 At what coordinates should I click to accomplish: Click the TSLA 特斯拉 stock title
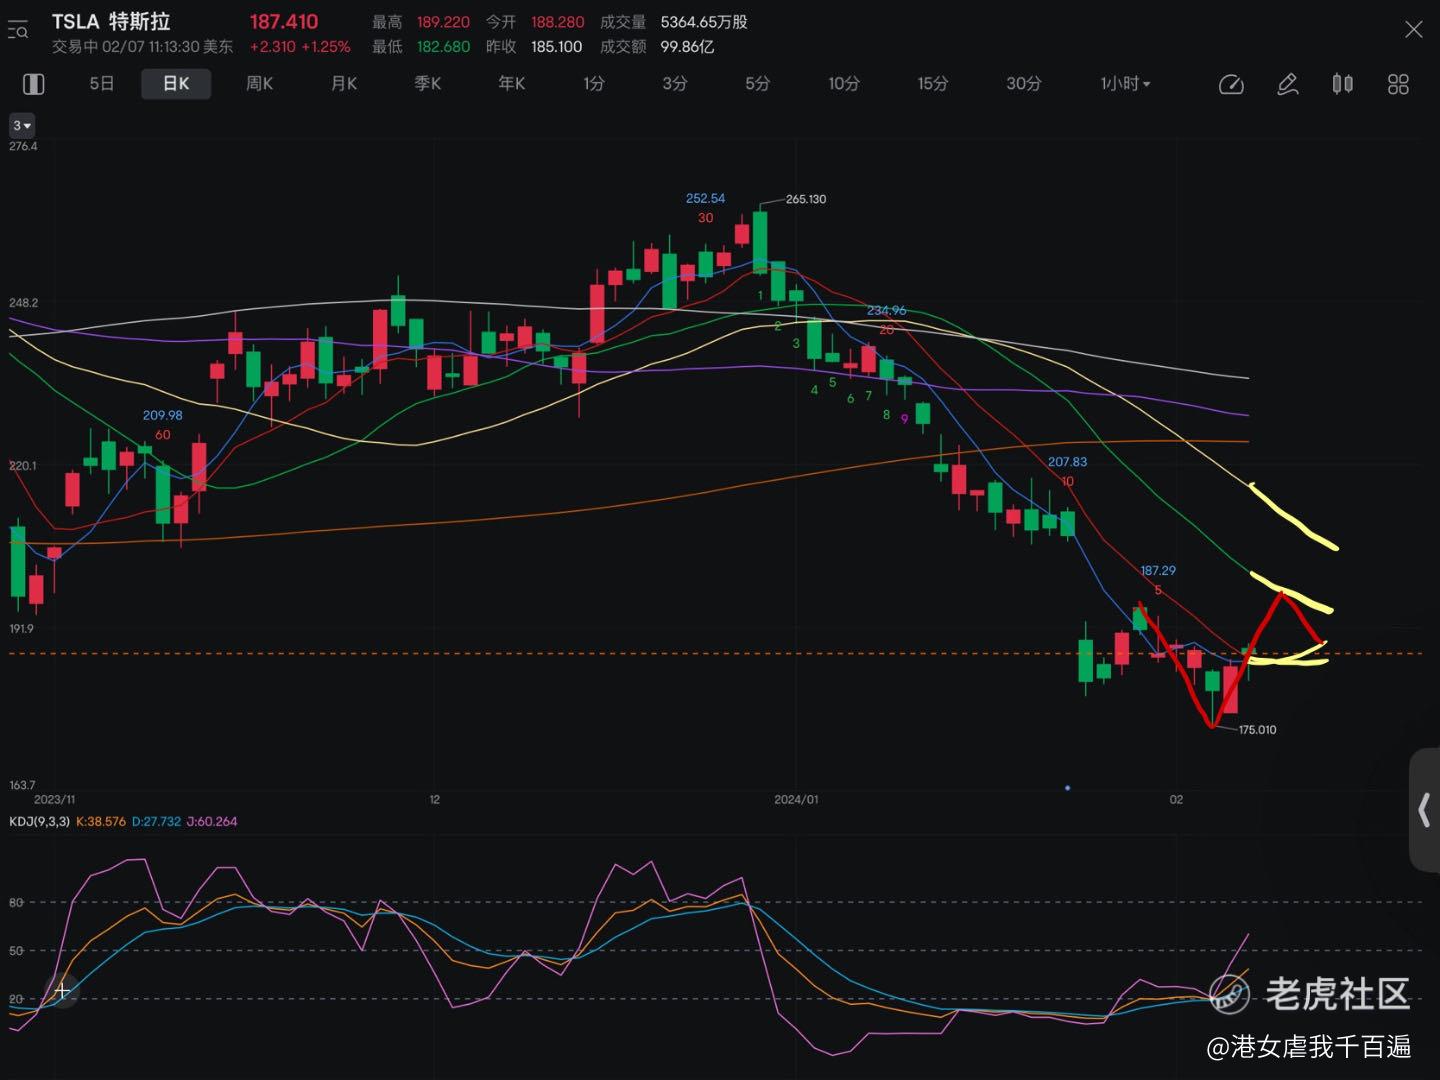tap(111, 22)
